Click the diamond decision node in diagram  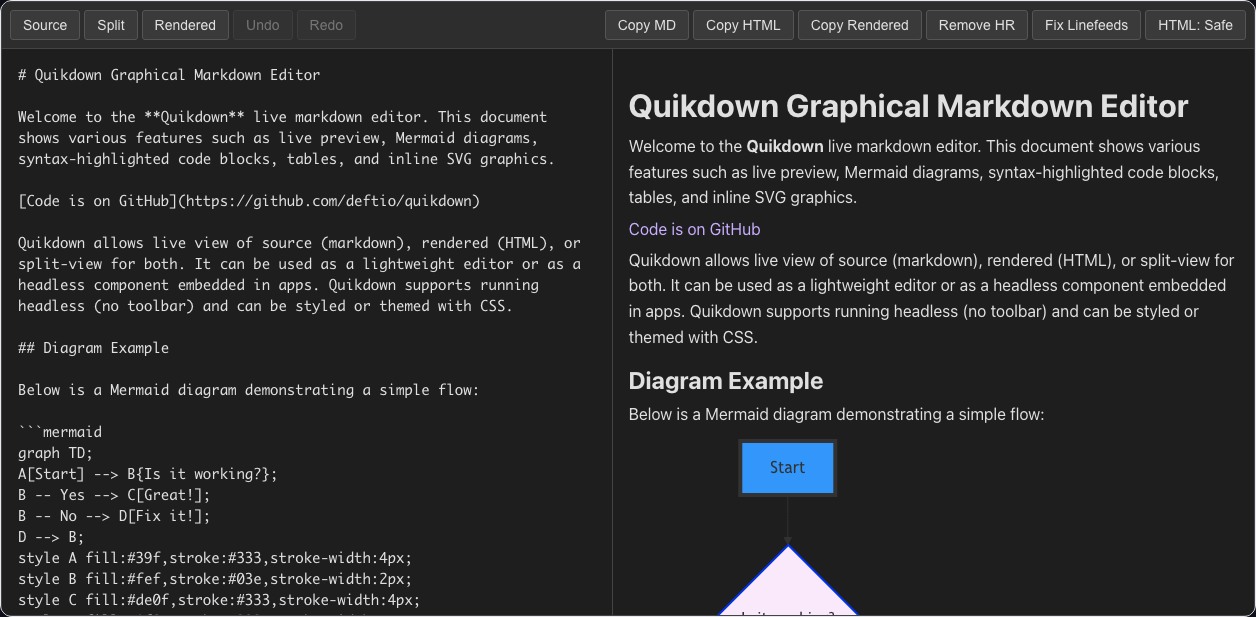pyautogui.click(x=788, y=580)
